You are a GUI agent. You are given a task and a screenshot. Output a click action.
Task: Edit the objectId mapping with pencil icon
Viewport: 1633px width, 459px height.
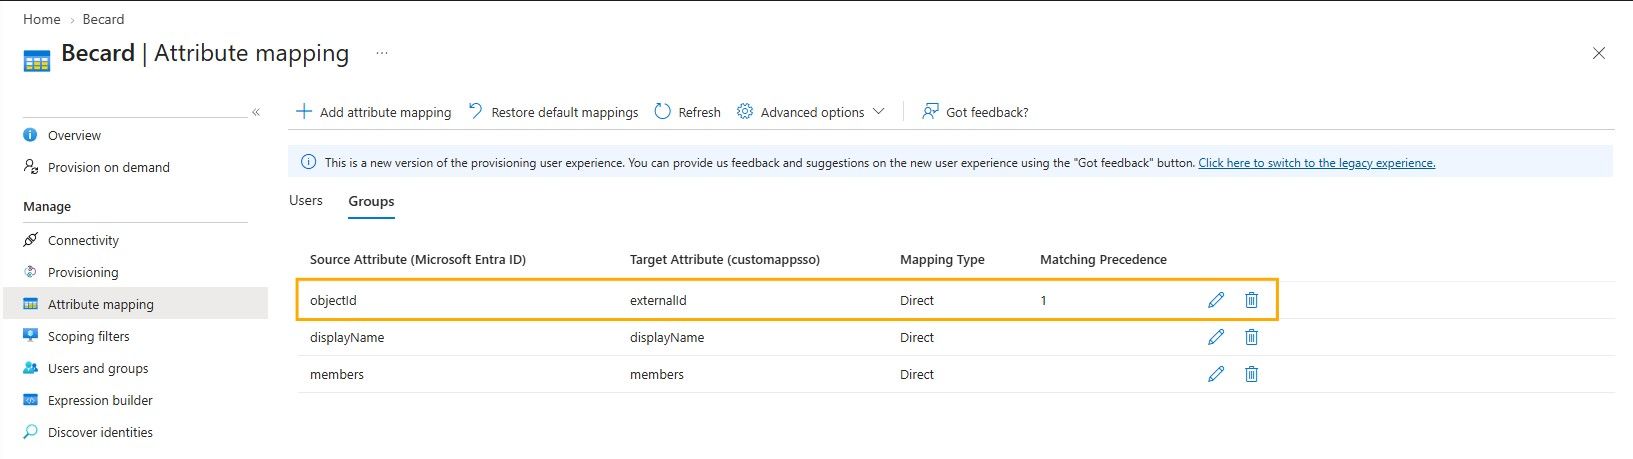pyautogui.click(x=1216, y=300)
